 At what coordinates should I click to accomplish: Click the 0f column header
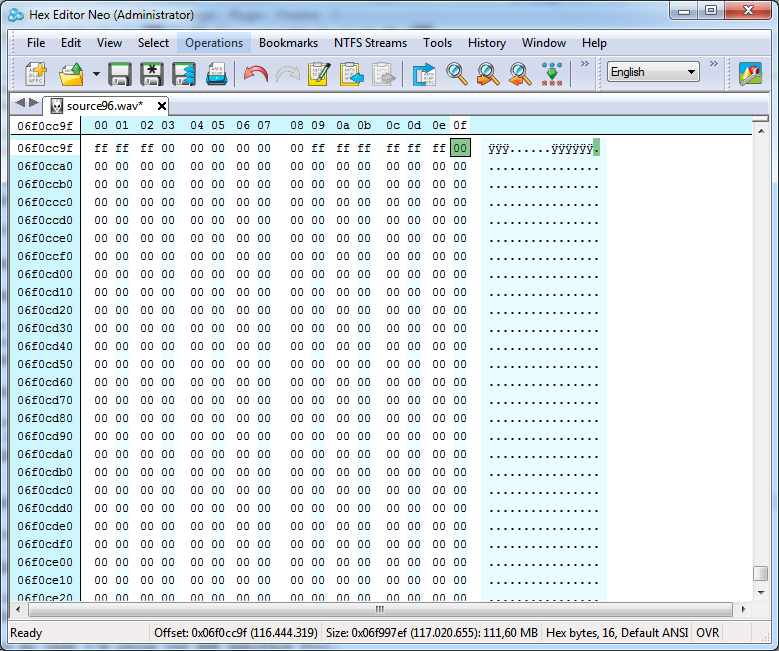[460, 125]
